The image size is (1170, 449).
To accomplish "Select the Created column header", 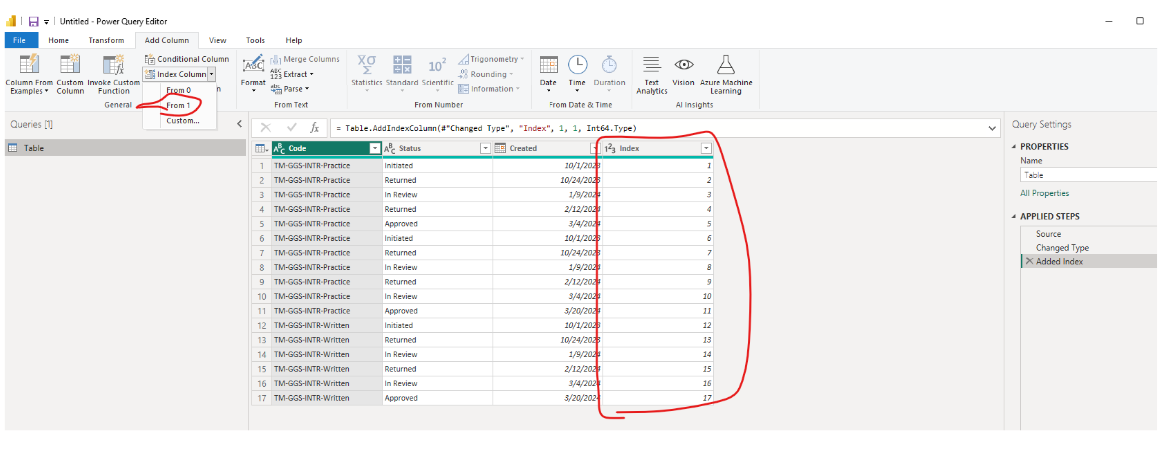I will (548, 148).
